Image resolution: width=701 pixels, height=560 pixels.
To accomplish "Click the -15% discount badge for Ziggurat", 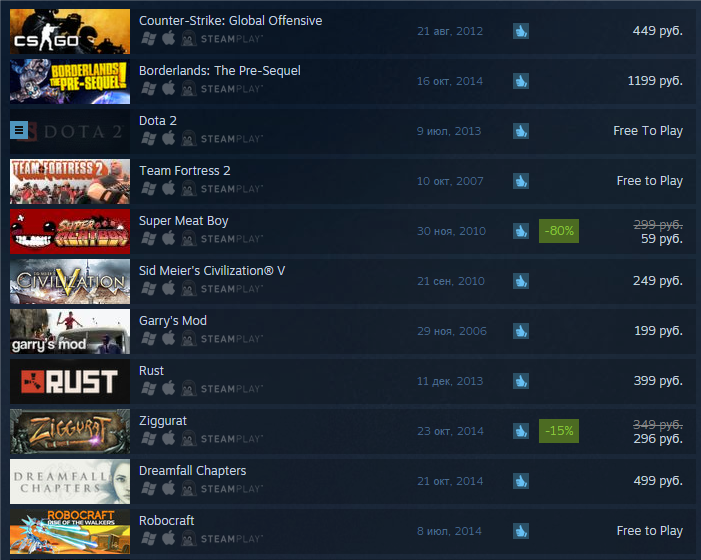I will coord(559,431).
